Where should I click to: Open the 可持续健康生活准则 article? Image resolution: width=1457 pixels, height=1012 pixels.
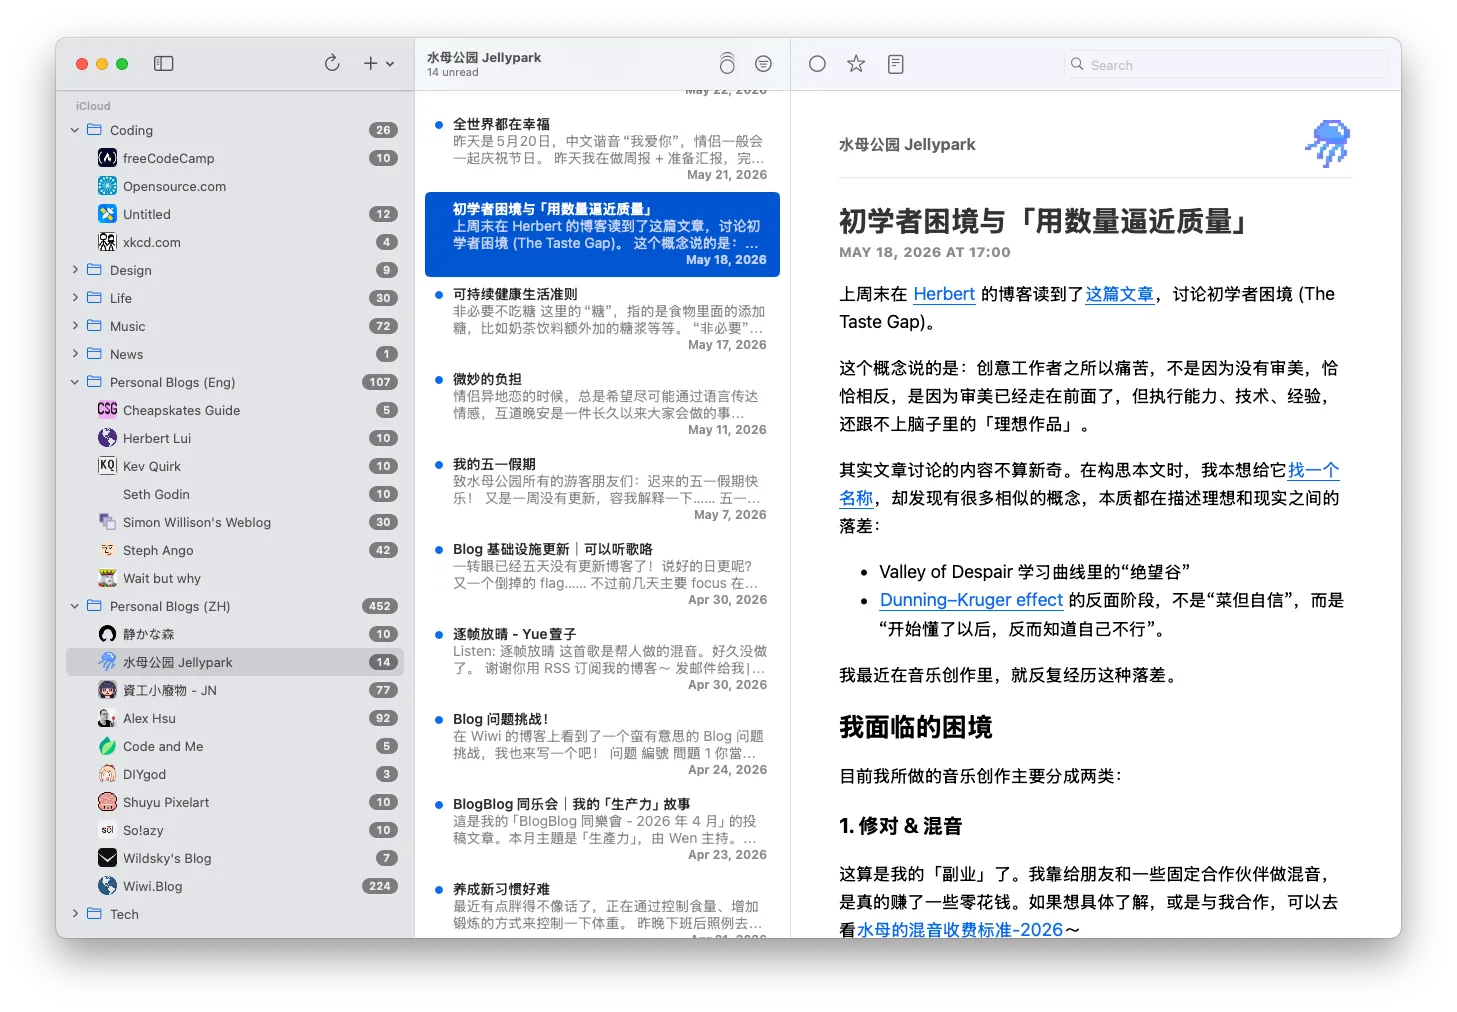pos(602,319)
